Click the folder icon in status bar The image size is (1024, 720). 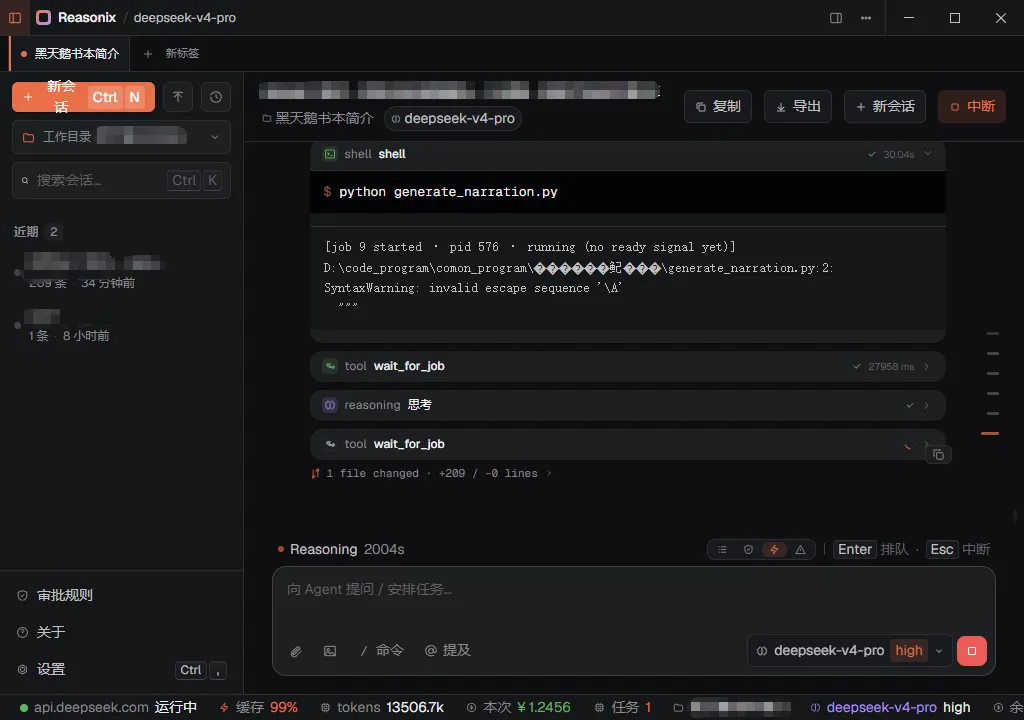coord(679,708)
